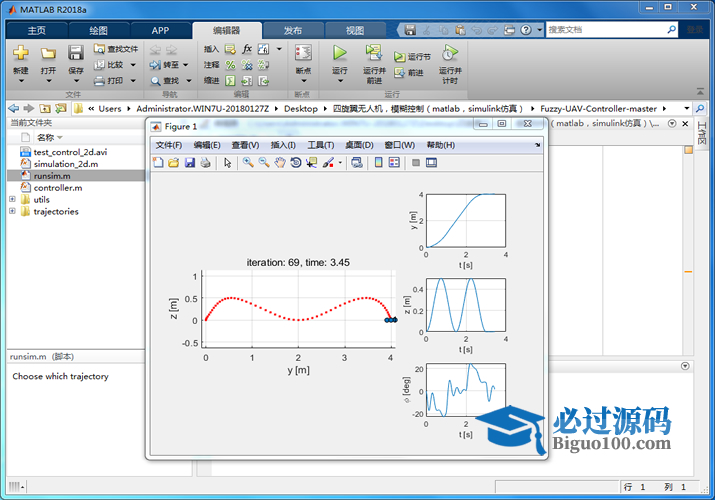Select the Brush data tool
Screen dimensions: 715x500
[328, 163]
